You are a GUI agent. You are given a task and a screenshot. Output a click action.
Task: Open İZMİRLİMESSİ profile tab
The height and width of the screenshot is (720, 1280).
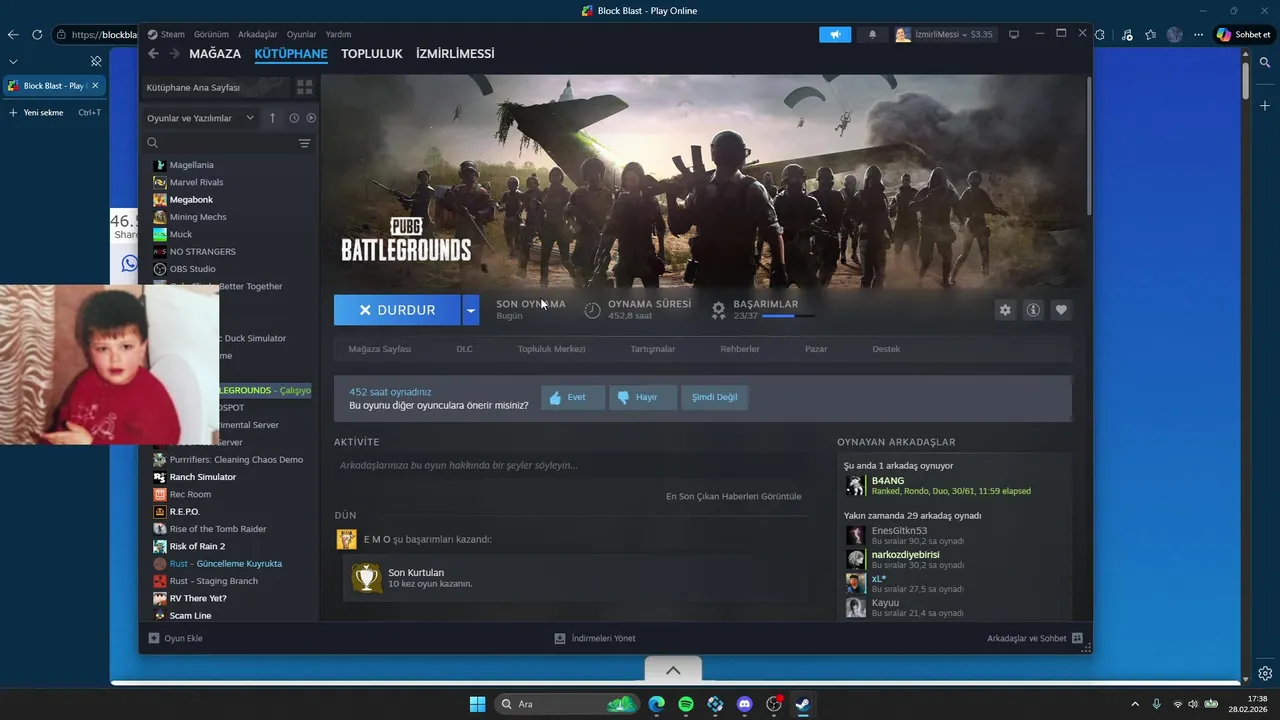click(455, 54)
